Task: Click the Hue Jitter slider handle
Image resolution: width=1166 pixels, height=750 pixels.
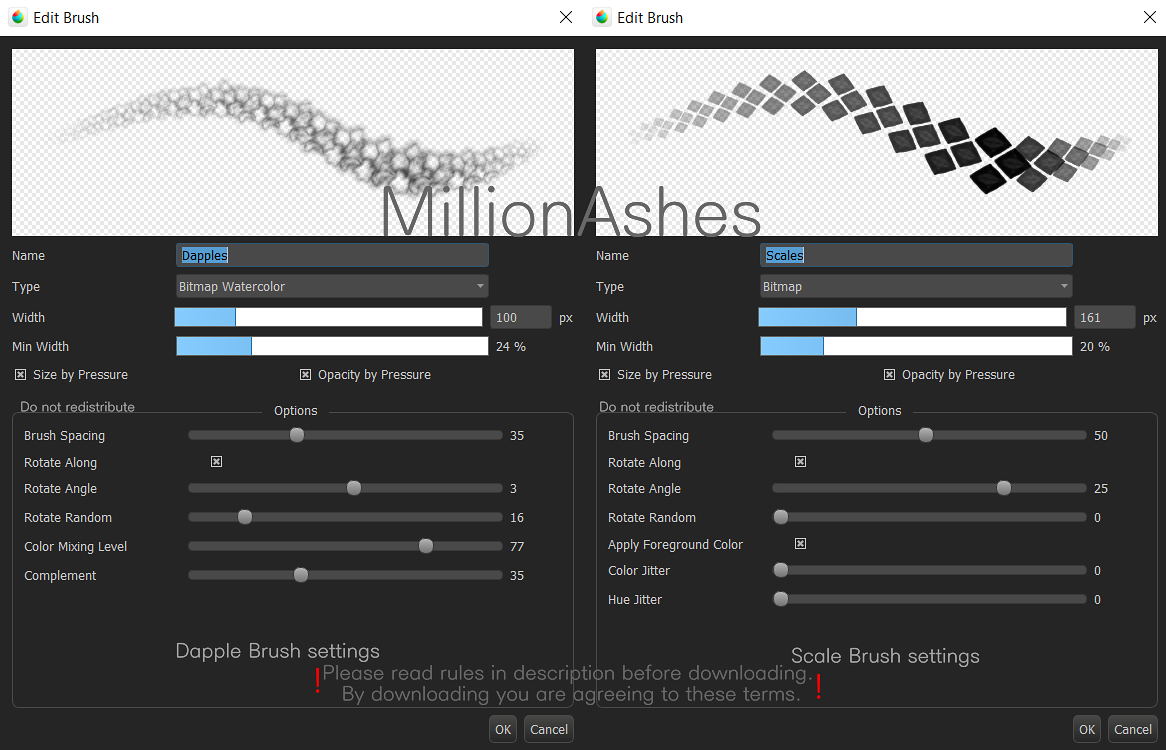Action: coord(781,598)
